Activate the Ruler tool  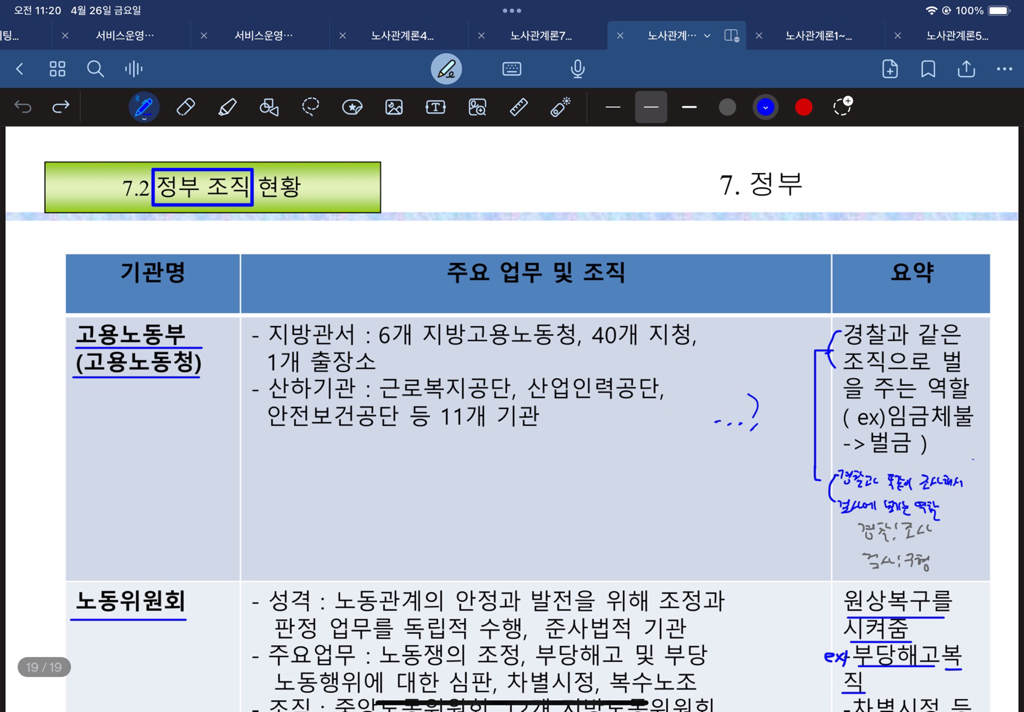point(518,107)
